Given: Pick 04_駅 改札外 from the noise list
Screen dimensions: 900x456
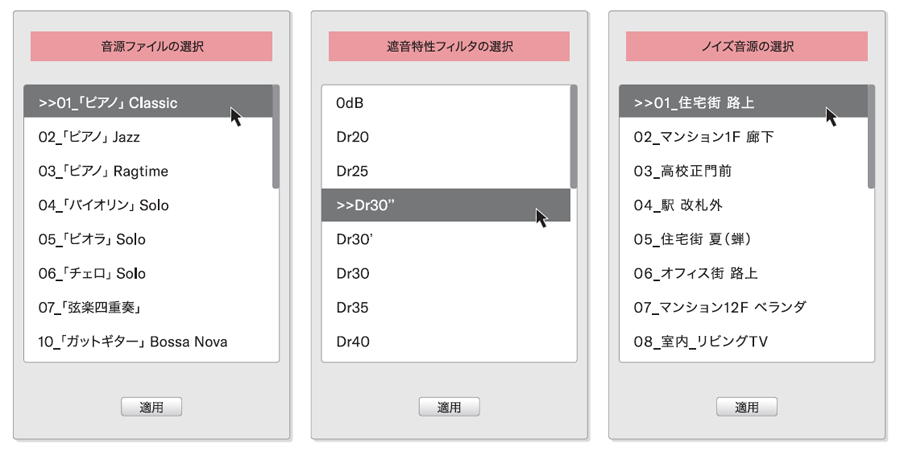Looking at the screenshot, I should point(678,205).
